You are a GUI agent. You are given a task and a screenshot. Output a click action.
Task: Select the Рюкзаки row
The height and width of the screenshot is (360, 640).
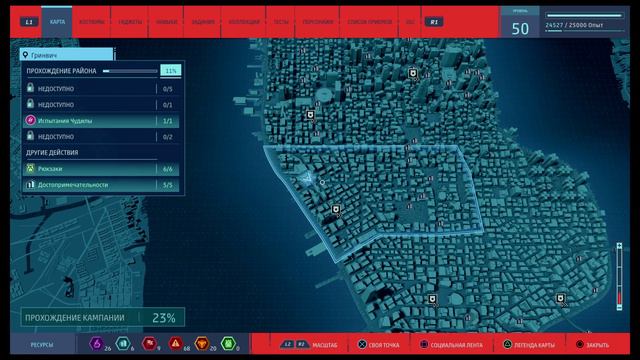[101, 169]
